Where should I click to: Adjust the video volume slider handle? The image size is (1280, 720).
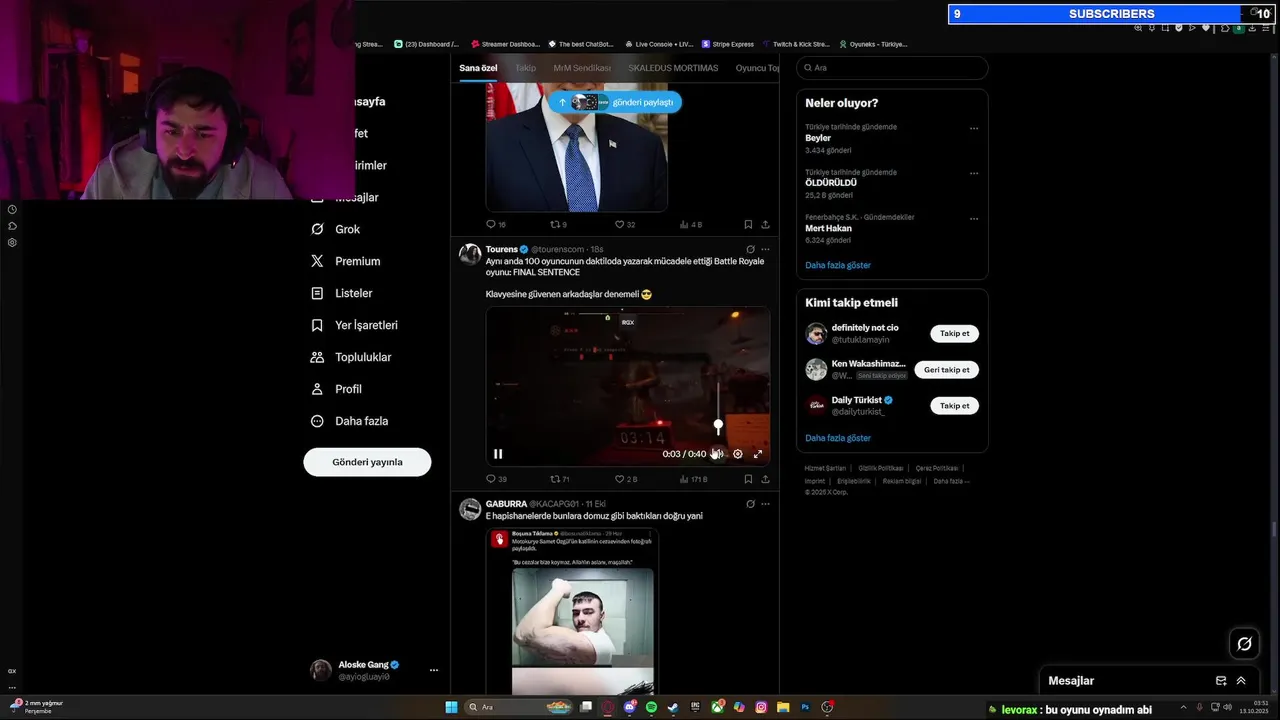(718, 426)
